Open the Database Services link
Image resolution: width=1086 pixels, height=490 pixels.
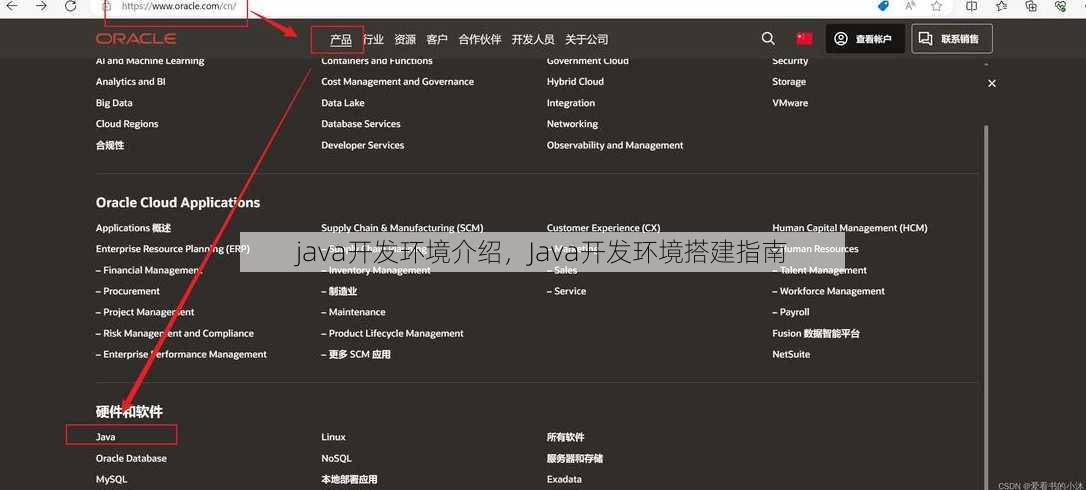[361, 124]
